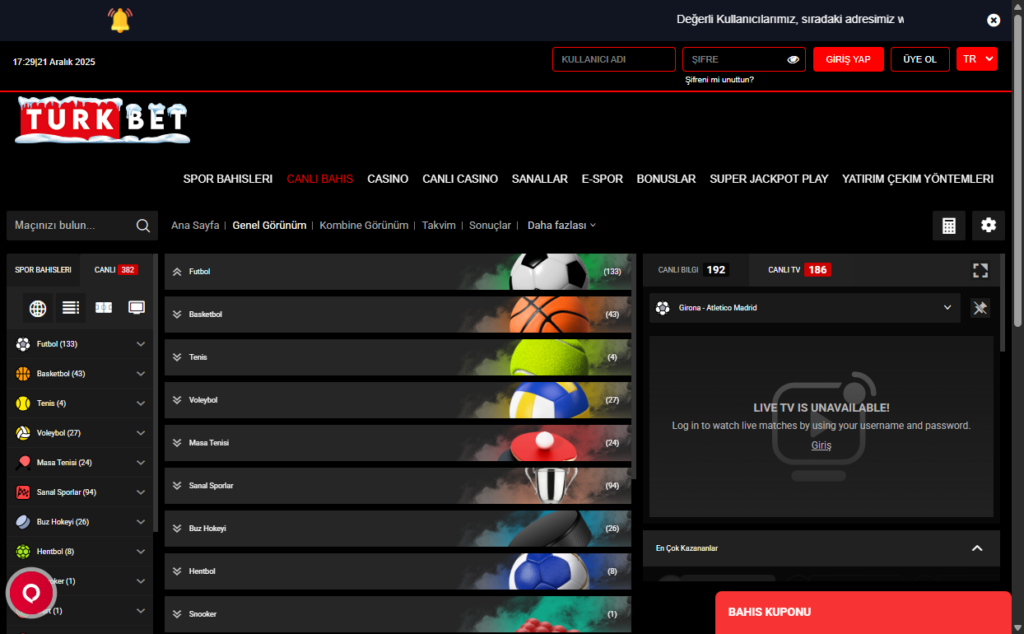Image resolution: width=1024 pixels, height=634 pixels.
Task: Click the Şifreni mi unuttun? link
Action: tap(719, 80)
